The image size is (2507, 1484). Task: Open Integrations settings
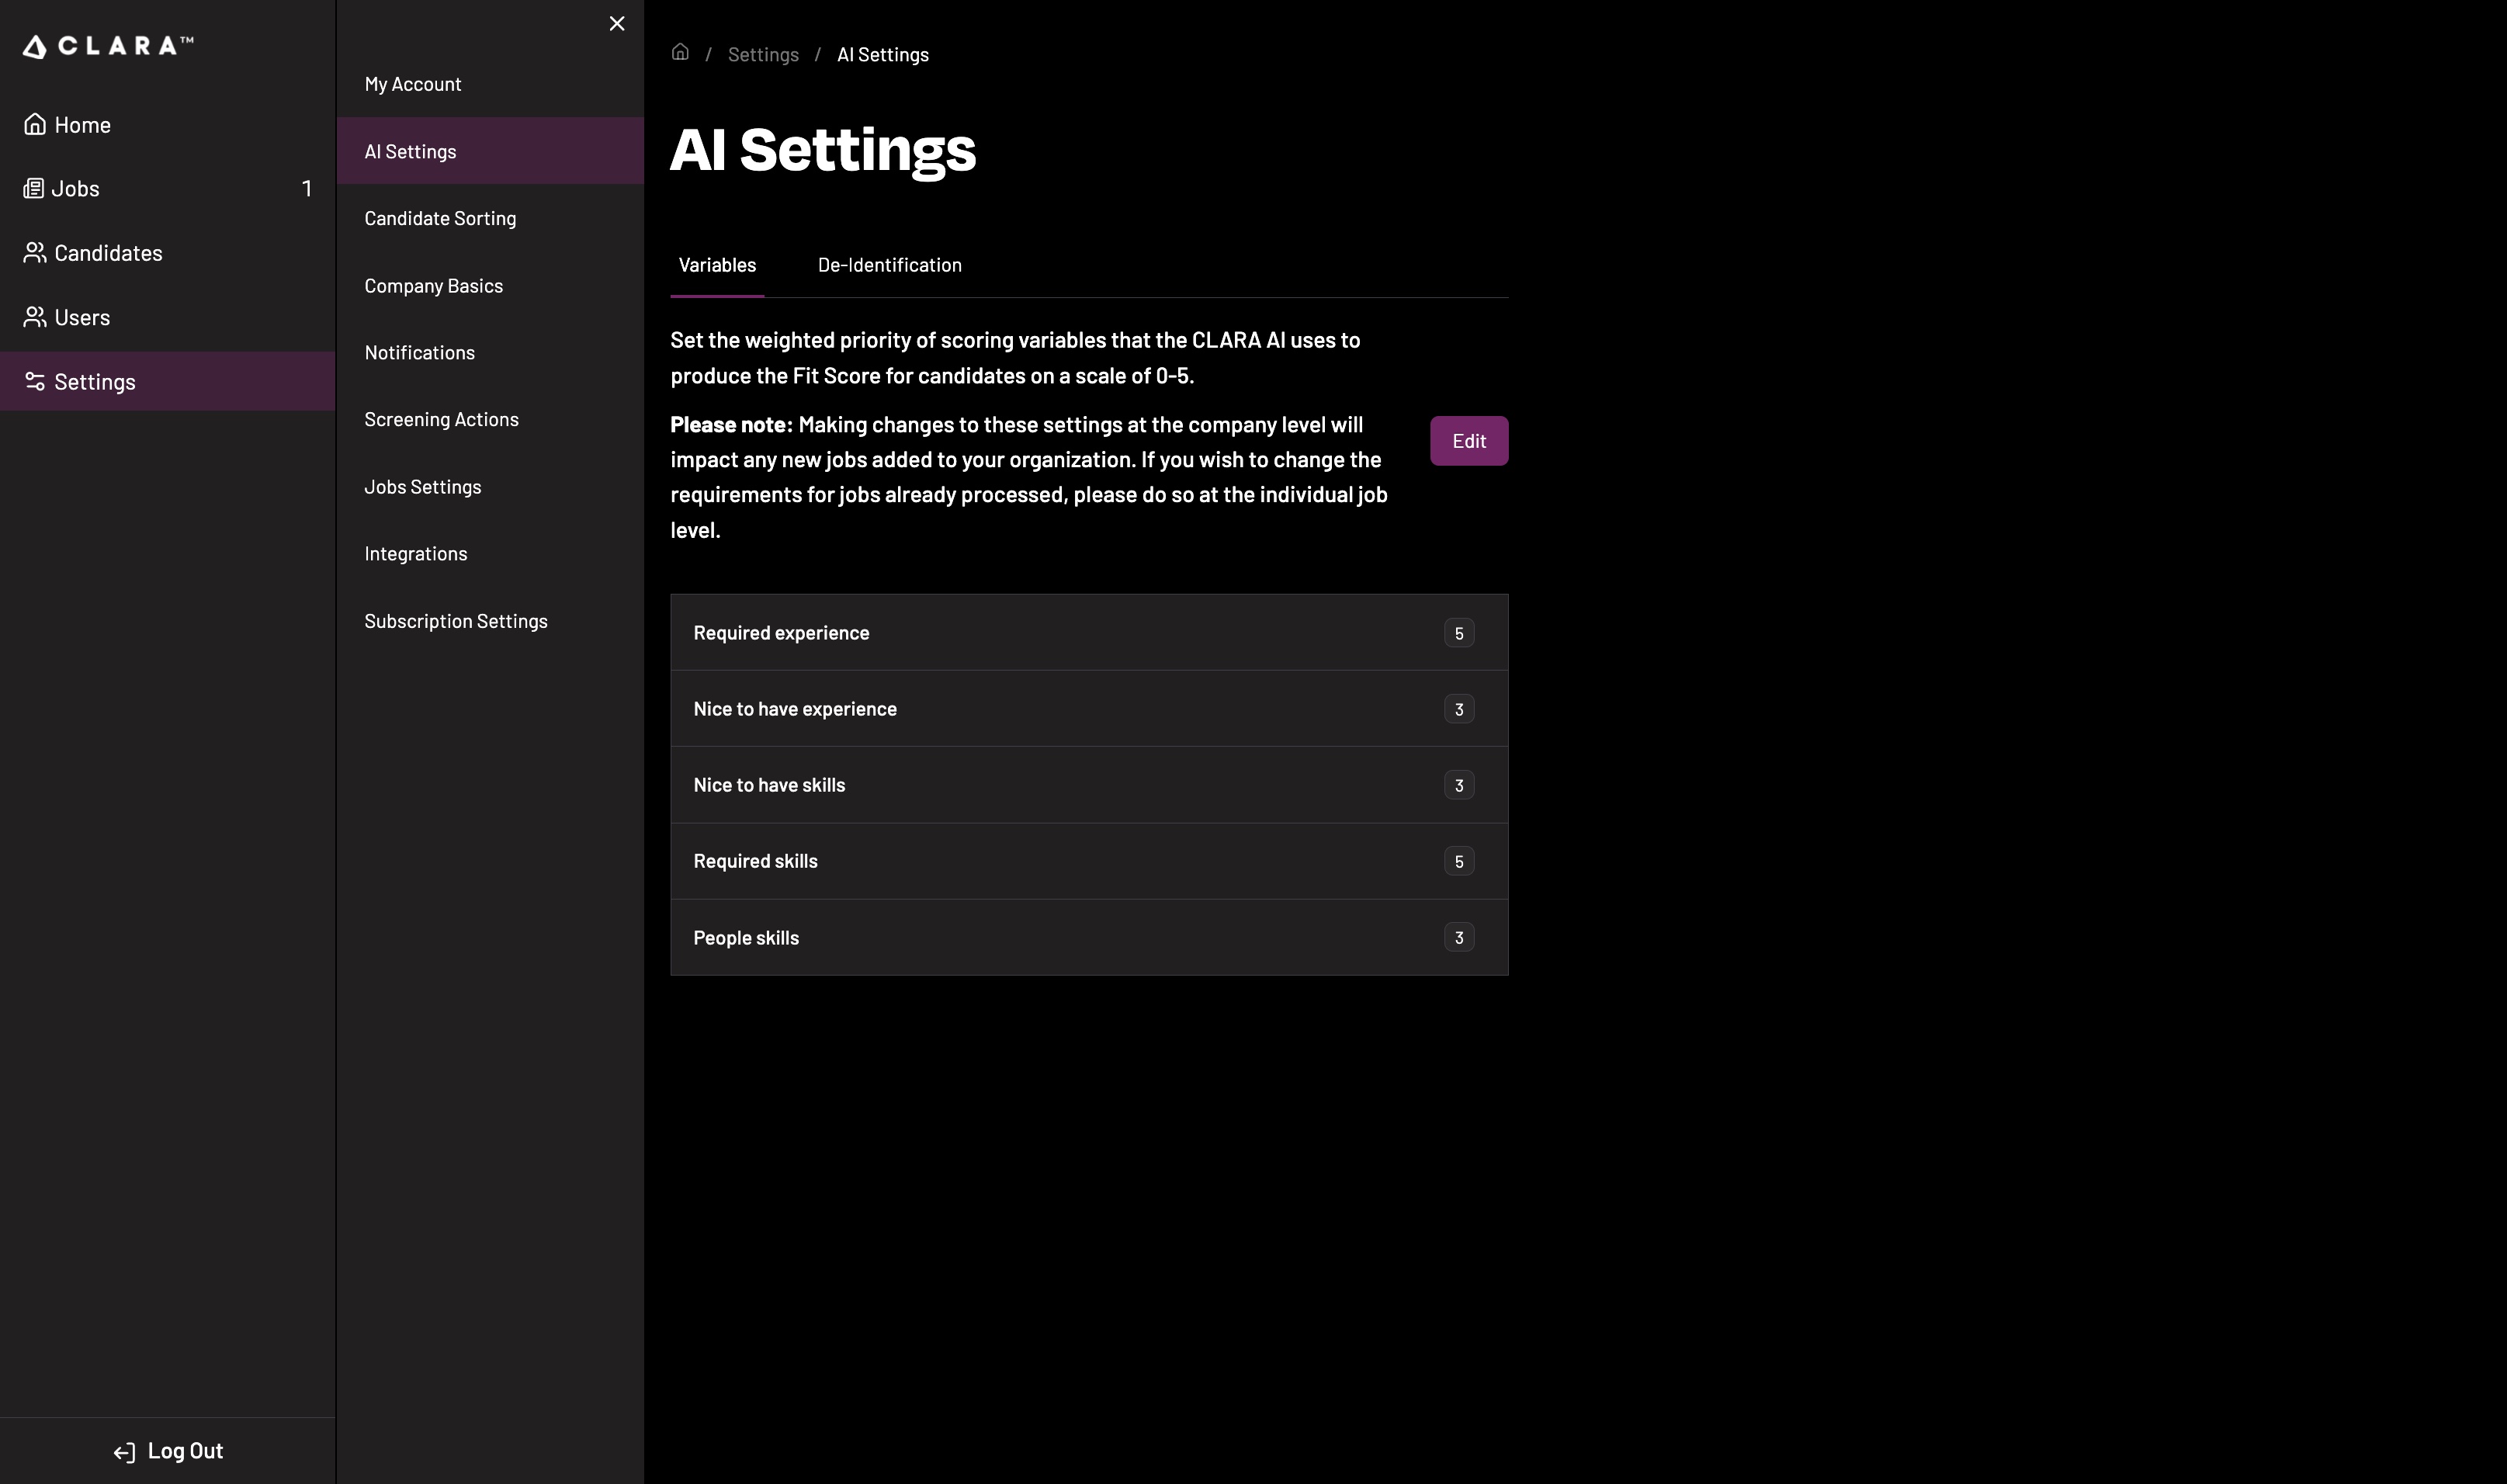[x=415, y=554]
